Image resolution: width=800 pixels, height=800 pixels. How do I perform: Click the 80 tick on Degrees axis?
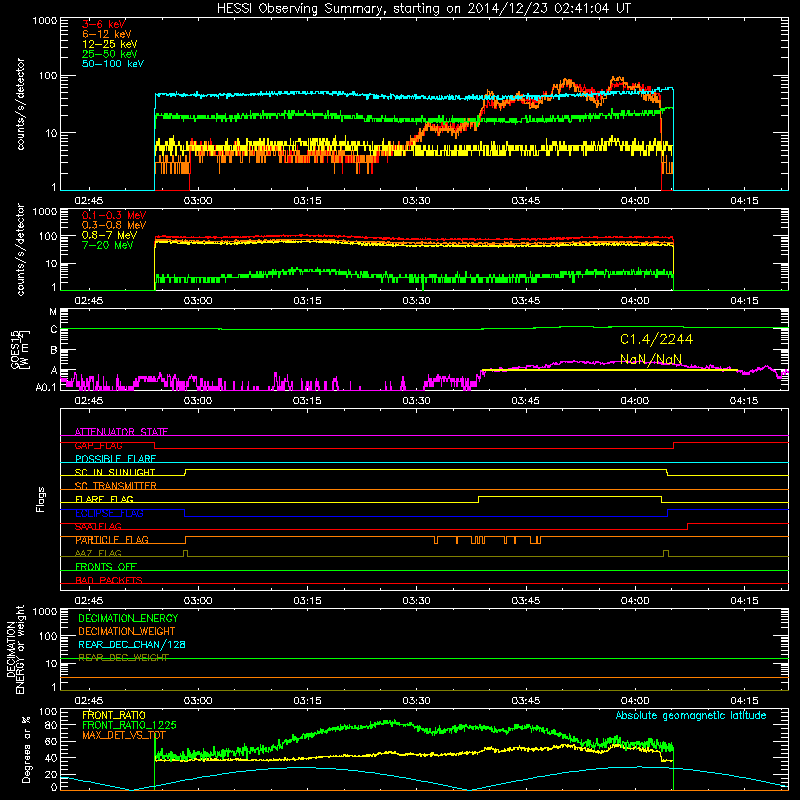tap(51, 725)
